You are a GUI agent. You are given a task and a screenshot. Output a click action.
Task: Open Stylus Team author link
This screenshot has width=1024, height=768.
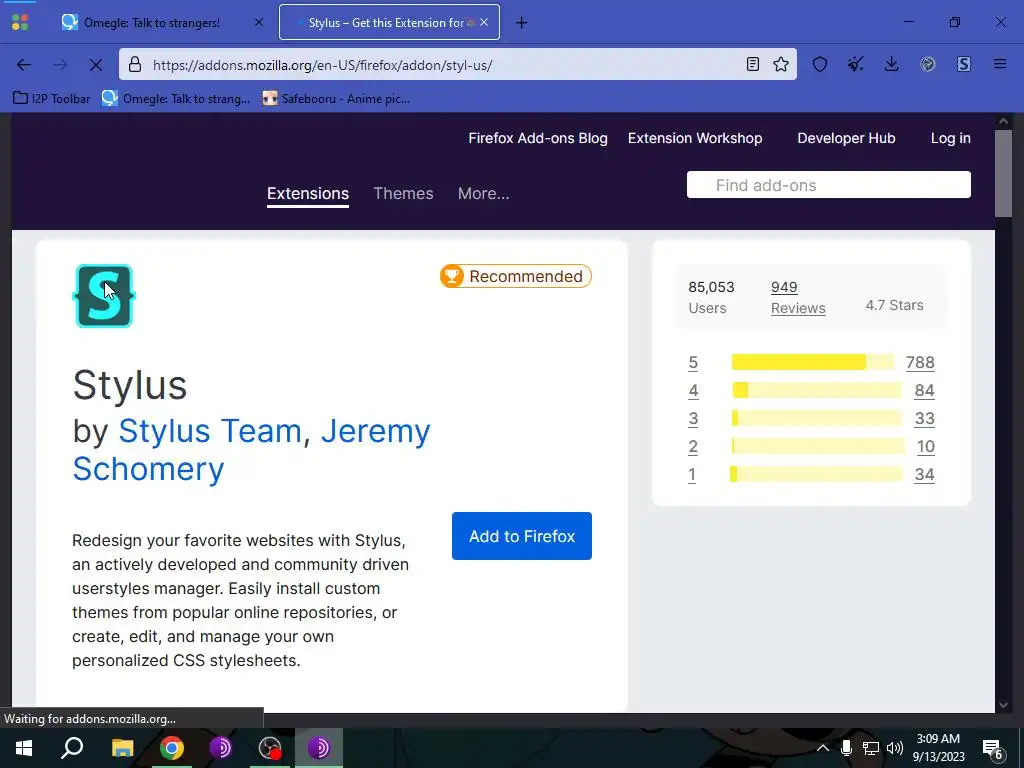[210, 431]
